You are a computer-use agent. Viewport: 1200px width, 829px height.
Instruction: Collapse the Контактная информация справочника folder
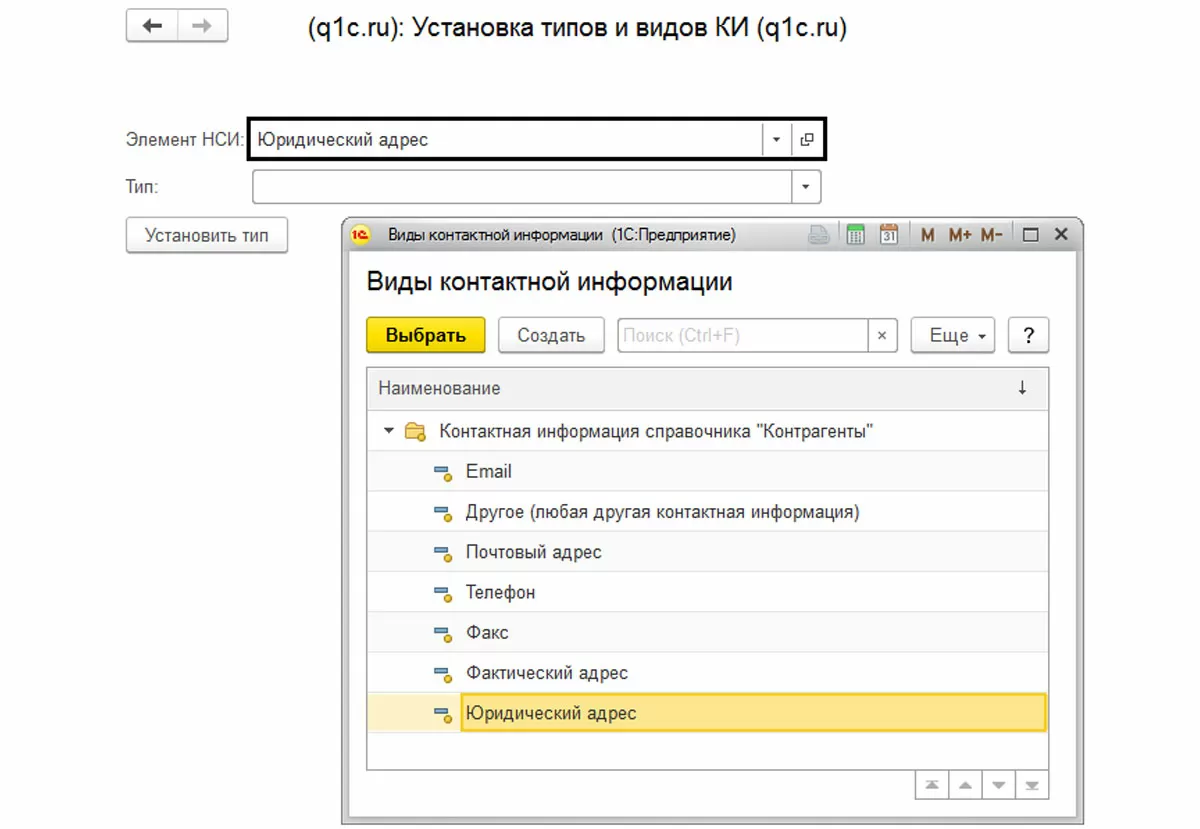tap(388, 432)
